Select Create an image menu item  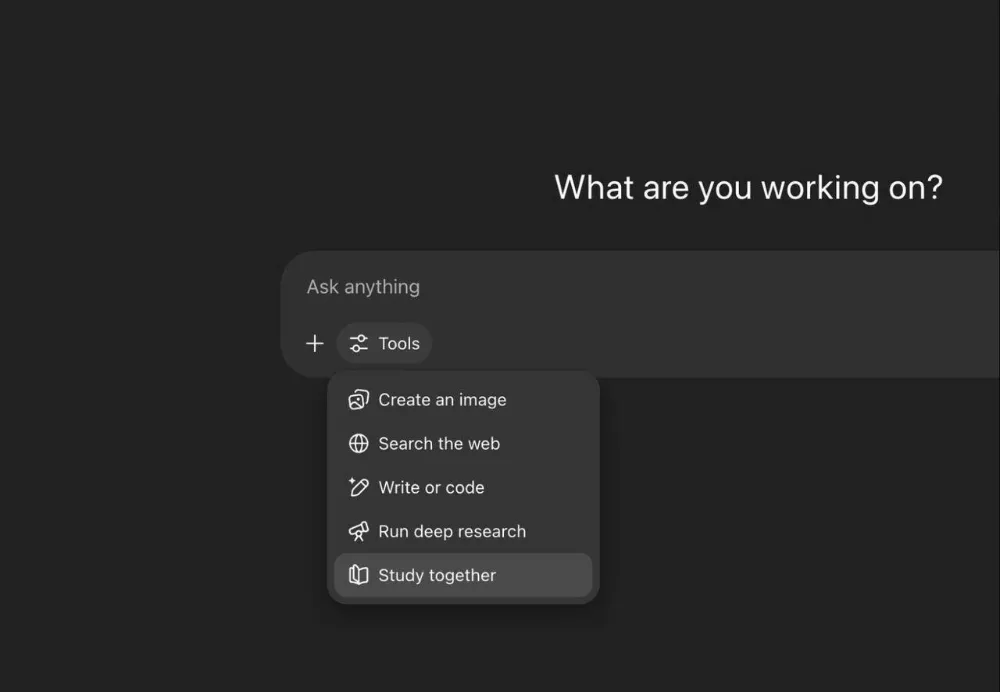pos(463,400)
